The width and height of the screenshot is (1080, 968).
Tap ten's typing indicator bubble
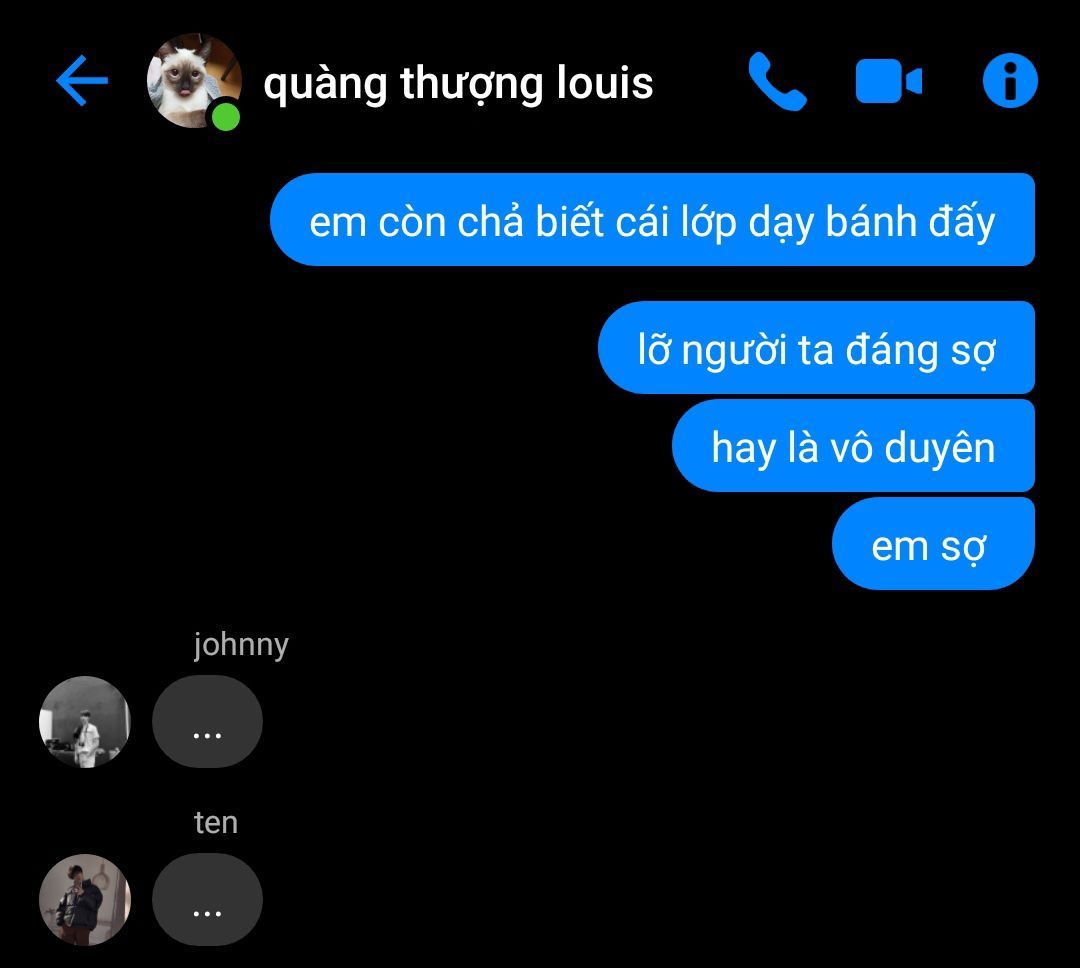pyautogui.click(x=207, y=900)
